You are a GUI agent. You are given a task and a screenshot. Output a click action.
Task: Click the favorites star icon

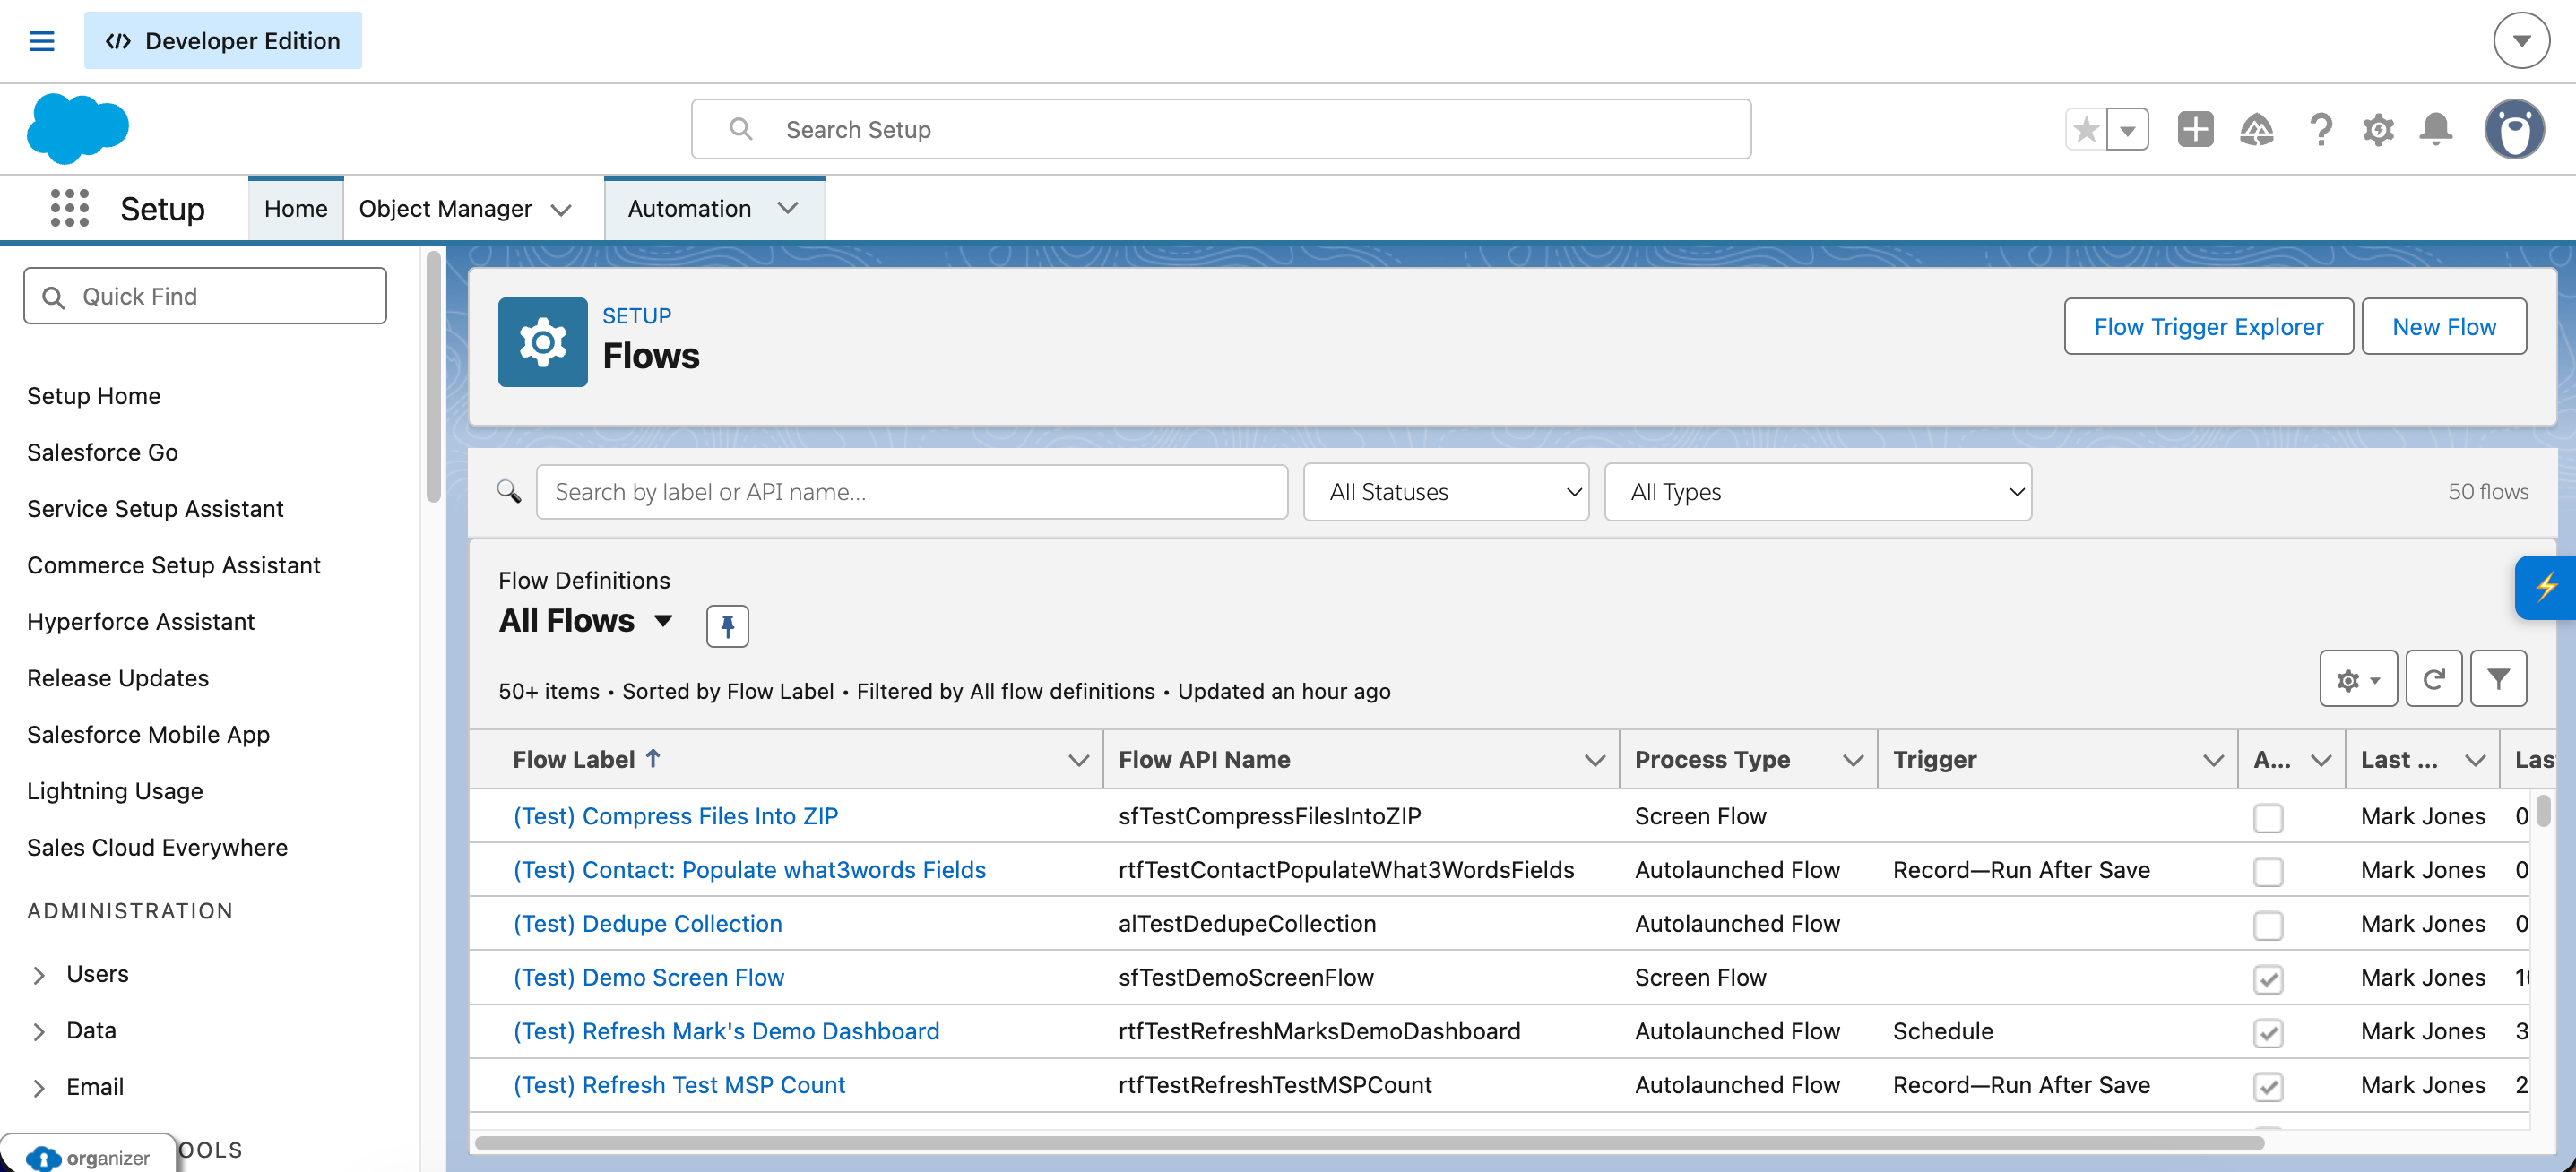2086,129
